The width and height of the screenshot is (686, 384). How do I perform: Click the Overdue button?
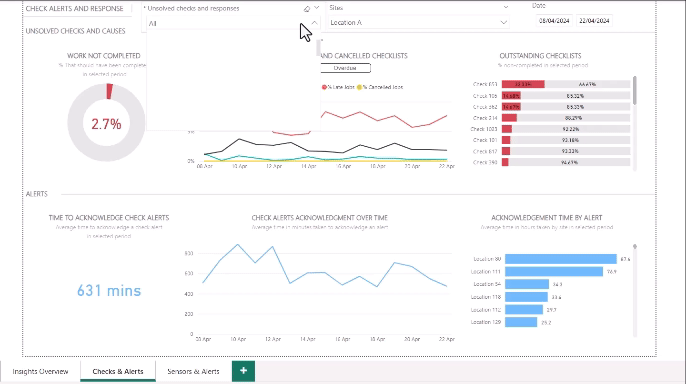[345, 68]
